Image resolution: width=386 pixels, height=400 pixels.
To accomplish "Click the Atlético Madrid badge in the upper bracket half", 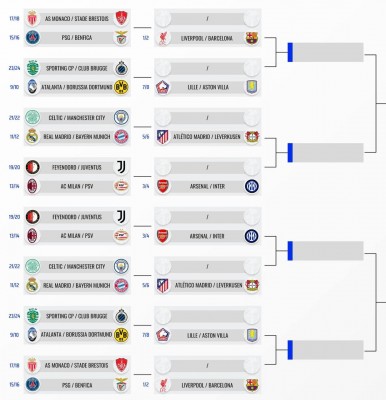I will (163, 137).
